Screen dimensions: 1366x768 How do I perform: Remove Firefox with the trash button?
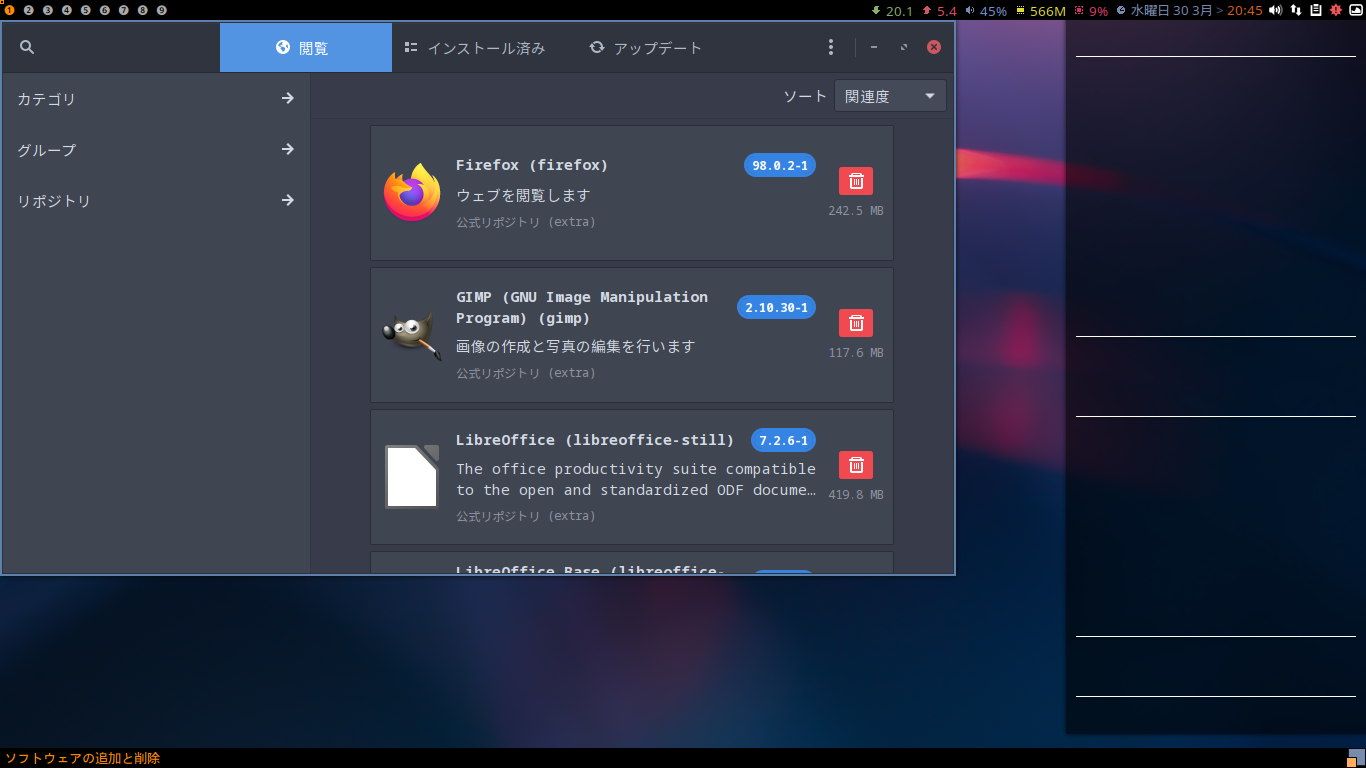tap(856, 181)
